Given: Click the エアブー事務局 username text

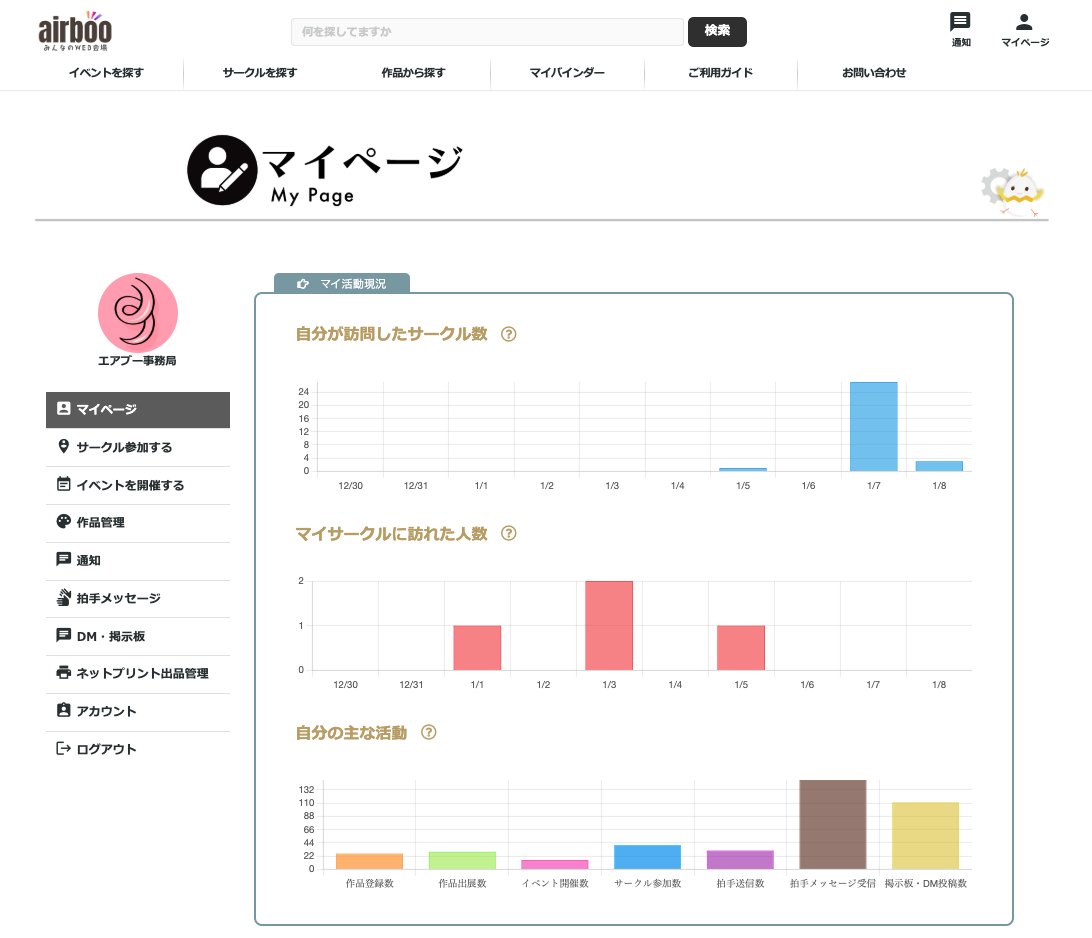Looking at the screenshot, I should click(x=137, y=361).
